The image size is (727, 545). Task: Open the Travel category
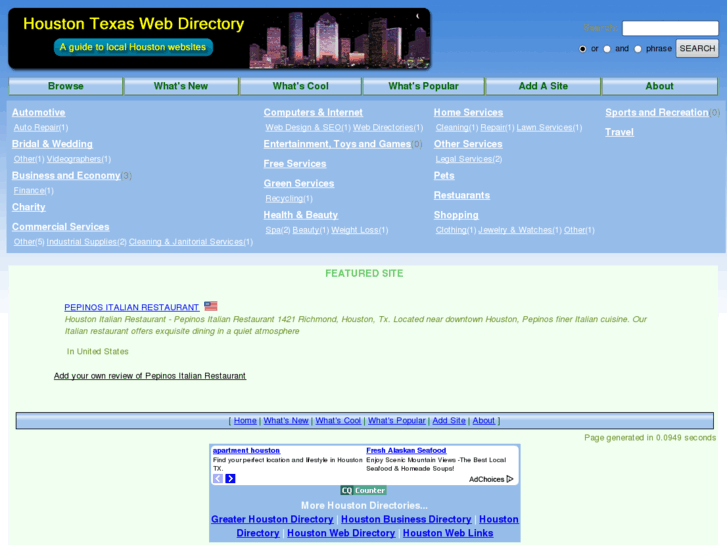(x=619, y=132)
